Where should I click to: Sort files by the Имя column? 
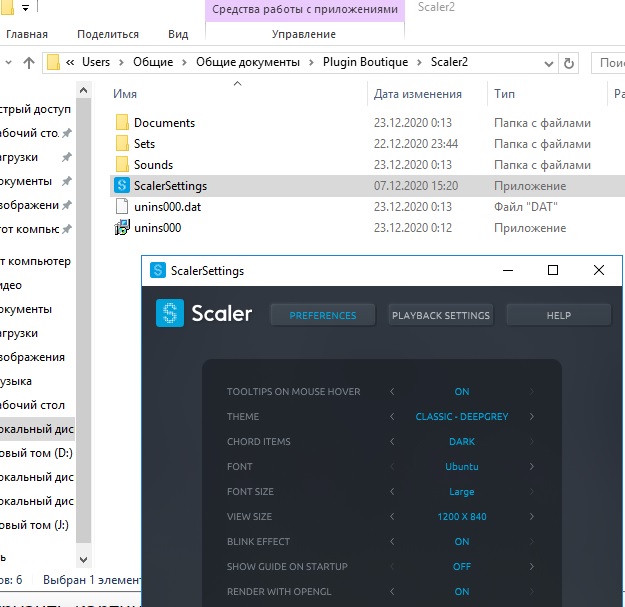[x=125, y=94]
